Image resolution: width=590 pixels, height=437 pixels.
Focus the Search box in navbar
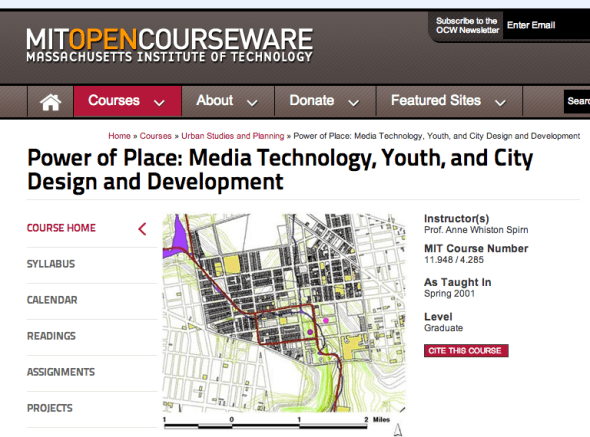(577, 101)
